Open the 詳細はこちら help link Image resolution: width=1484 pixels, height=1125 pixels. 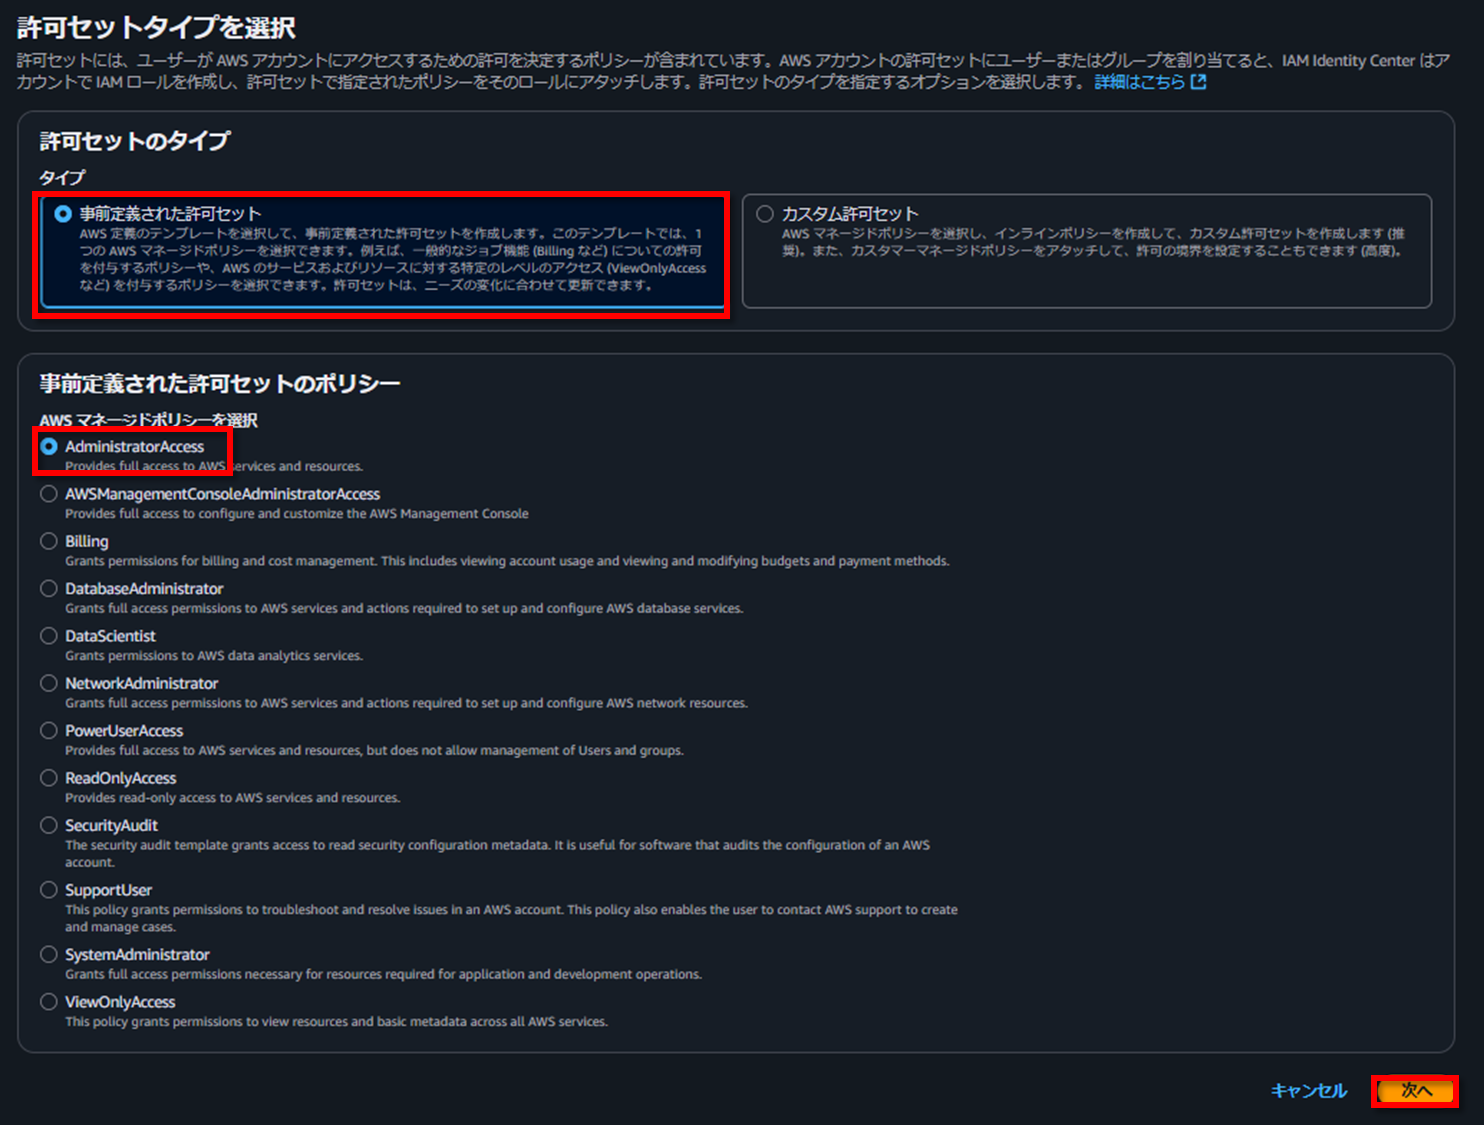[x=1139, y=82]
